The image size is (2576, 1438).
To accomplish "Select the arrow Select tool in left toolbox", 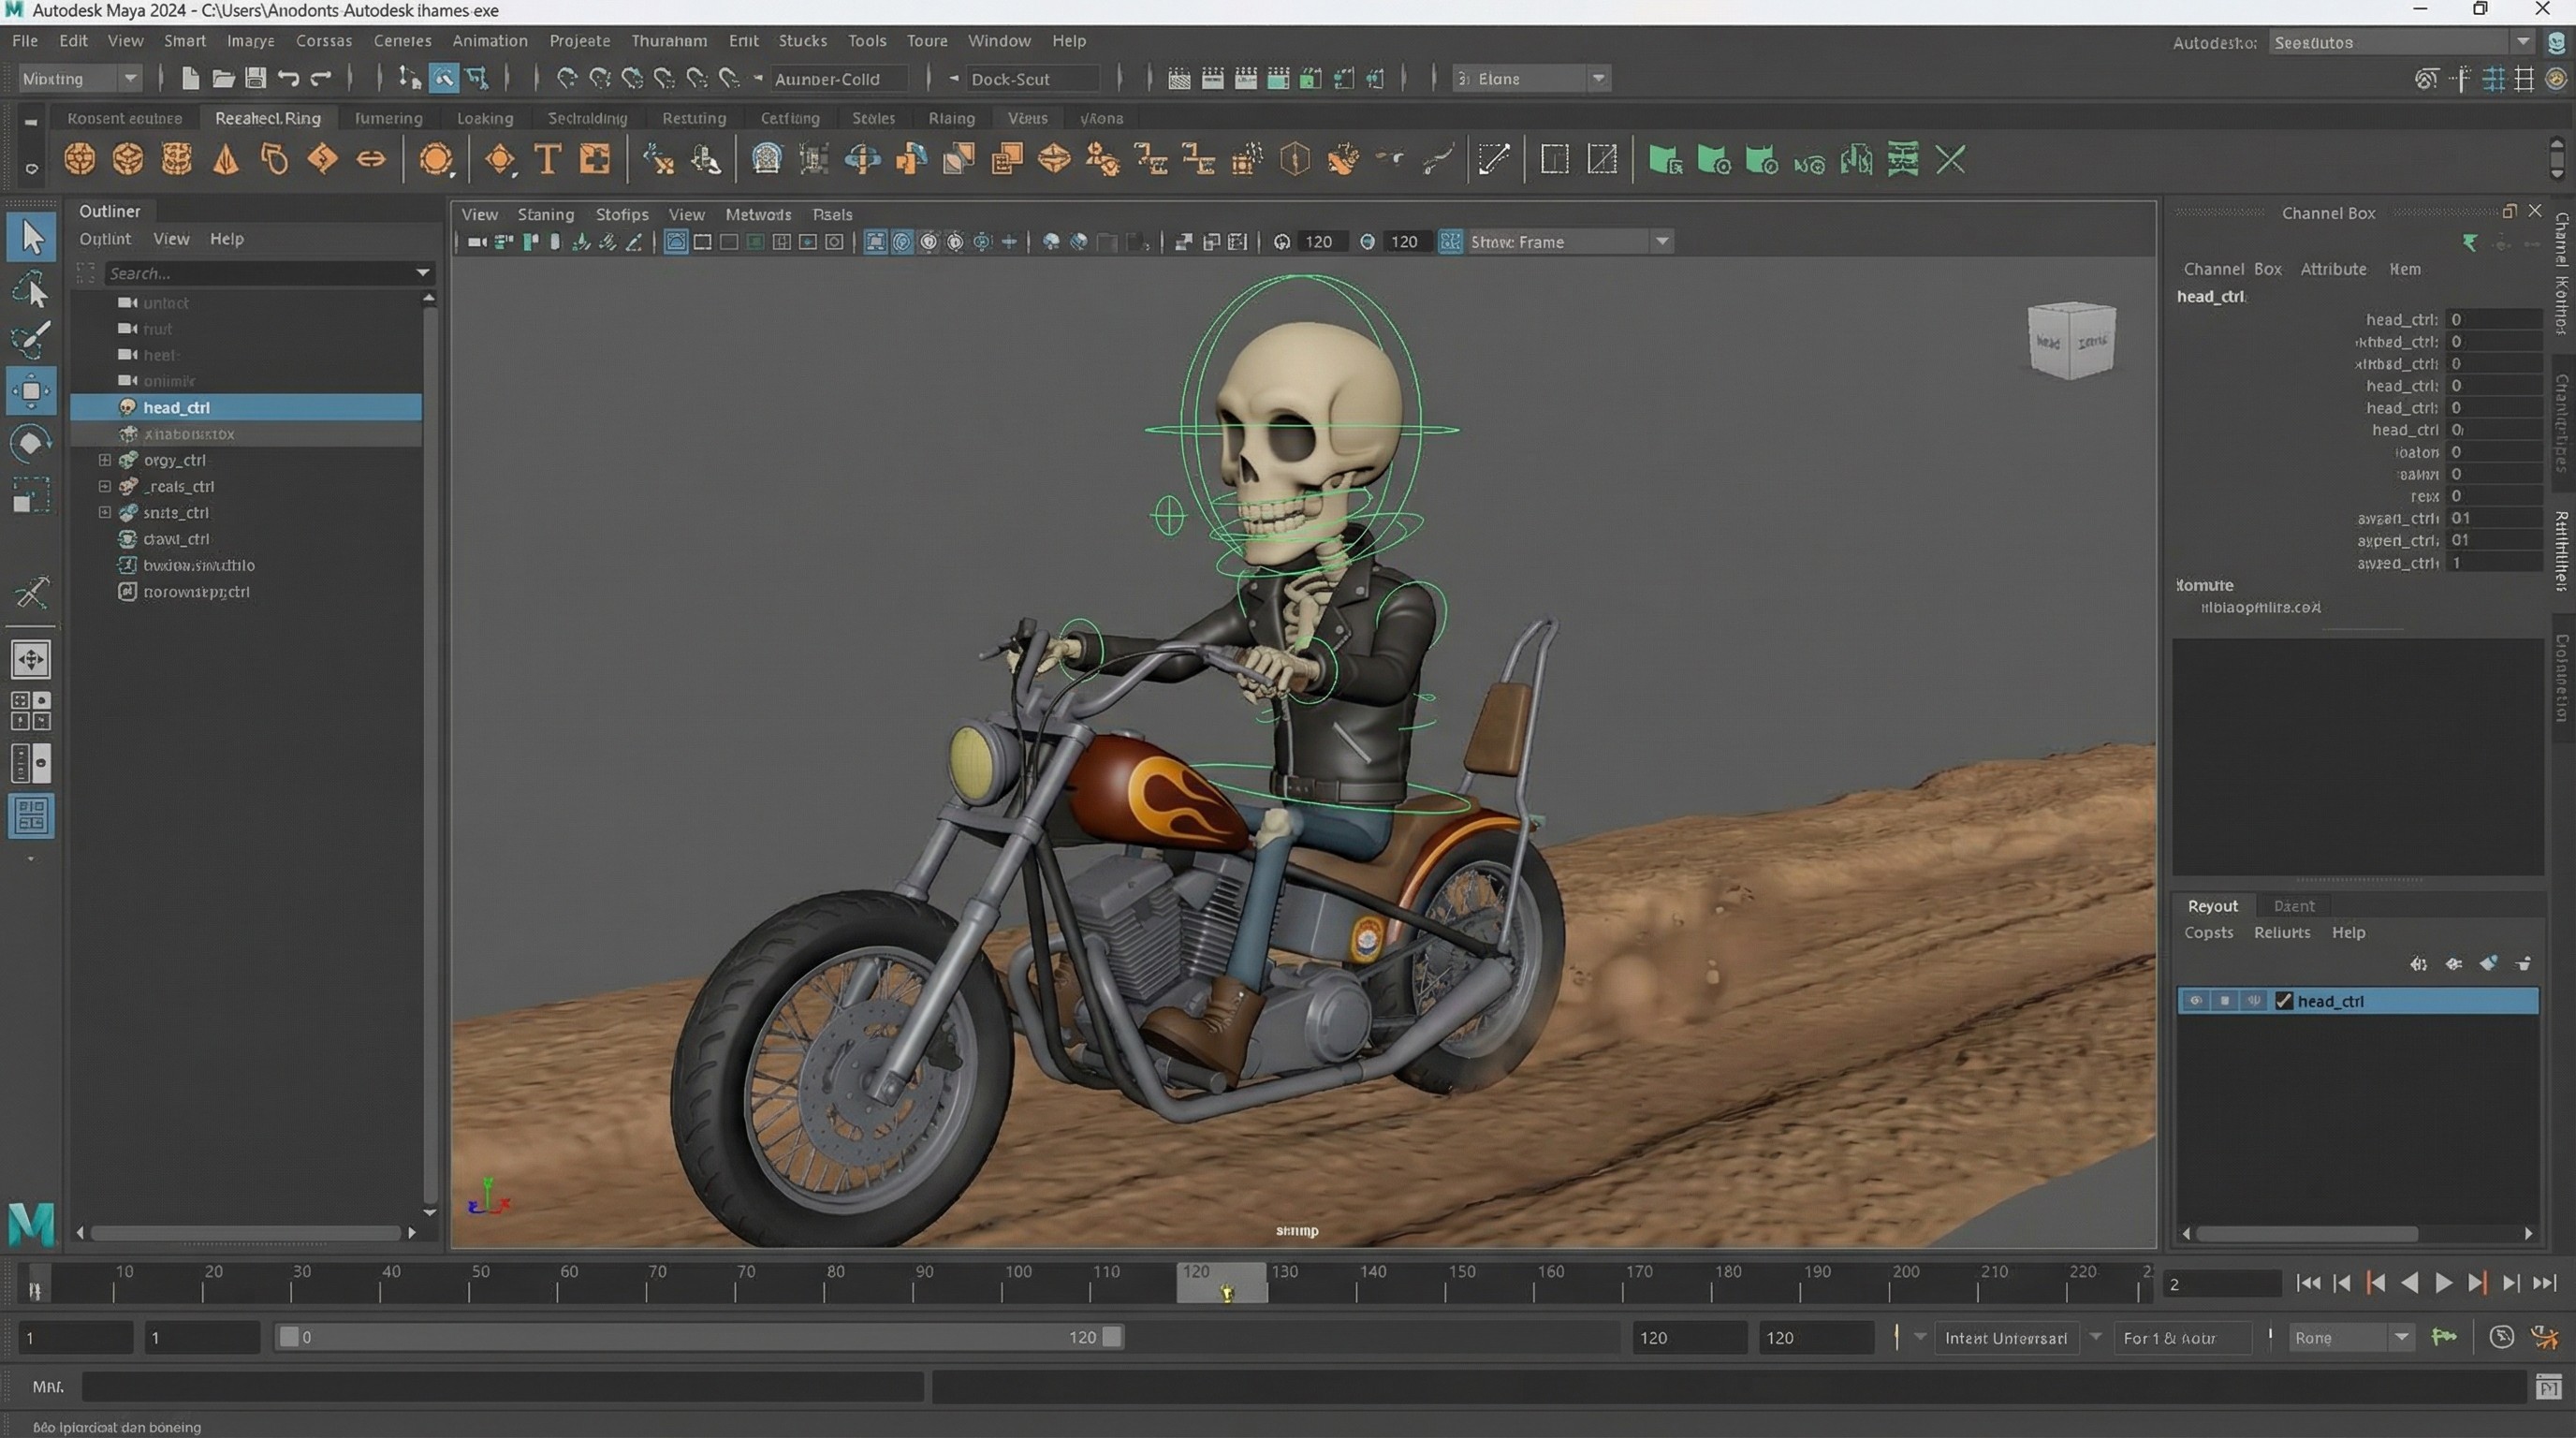I will [31, 238].
